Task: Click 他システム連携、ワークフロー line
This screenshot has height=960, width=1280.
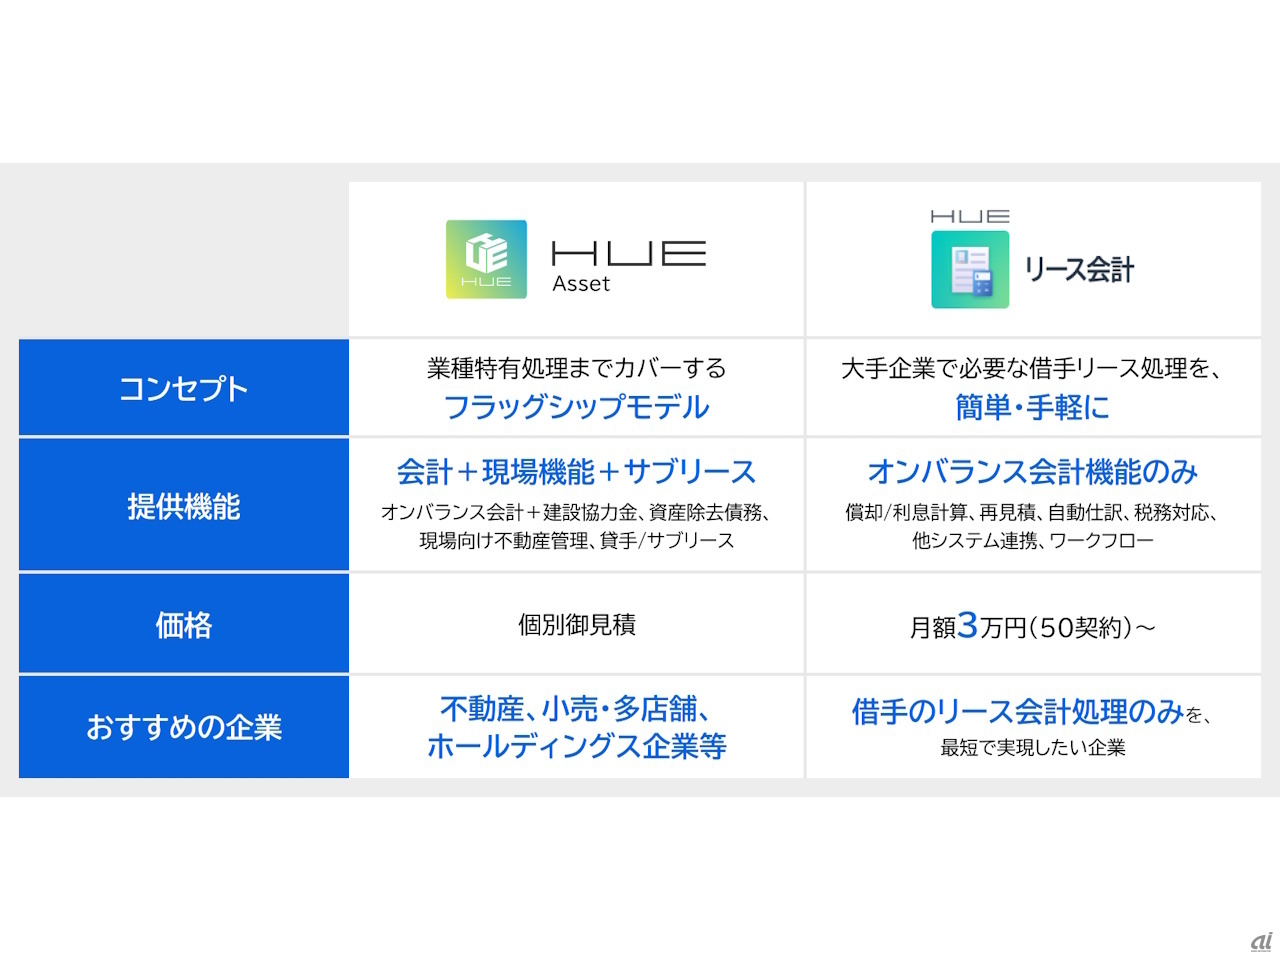Action: (1033, 540)
